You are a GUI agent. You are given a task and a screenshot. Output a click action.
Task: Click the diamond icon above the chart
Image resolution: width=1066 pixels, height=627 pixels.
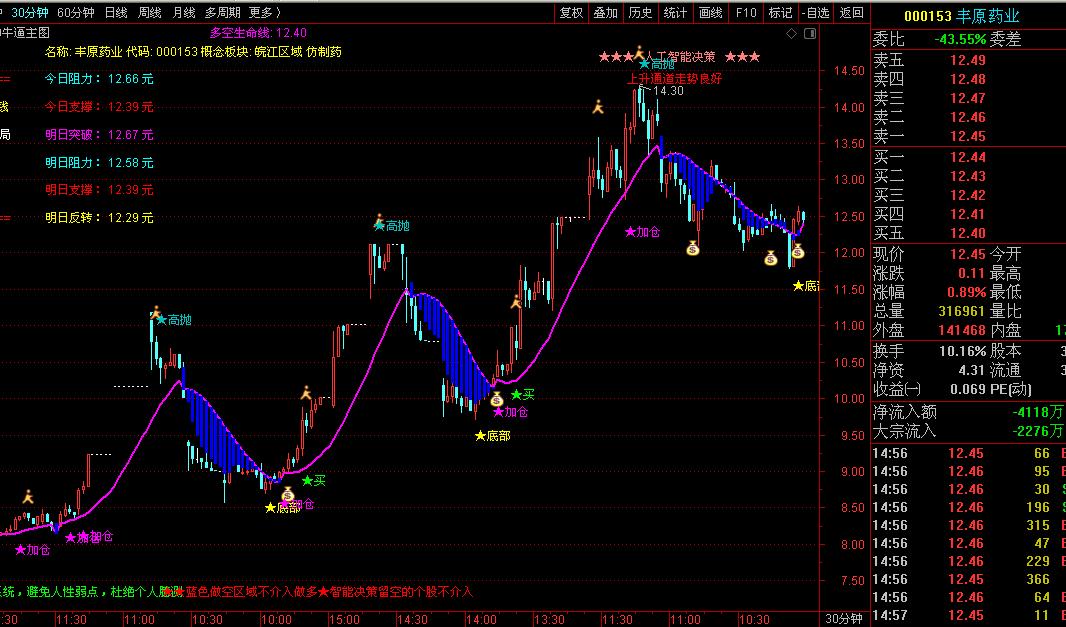click(791, 33)
